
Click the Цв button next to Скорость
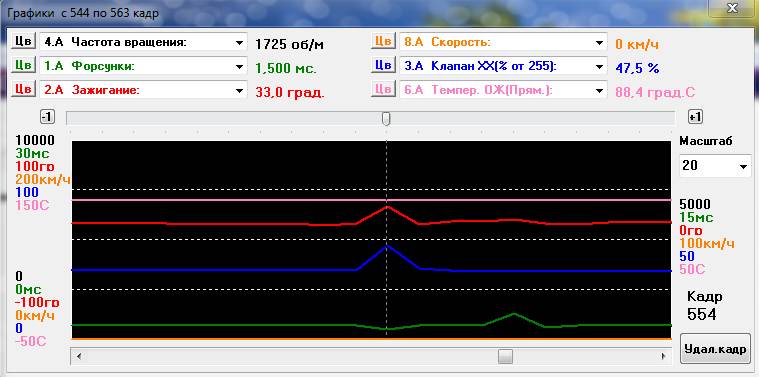click(383, 42)
